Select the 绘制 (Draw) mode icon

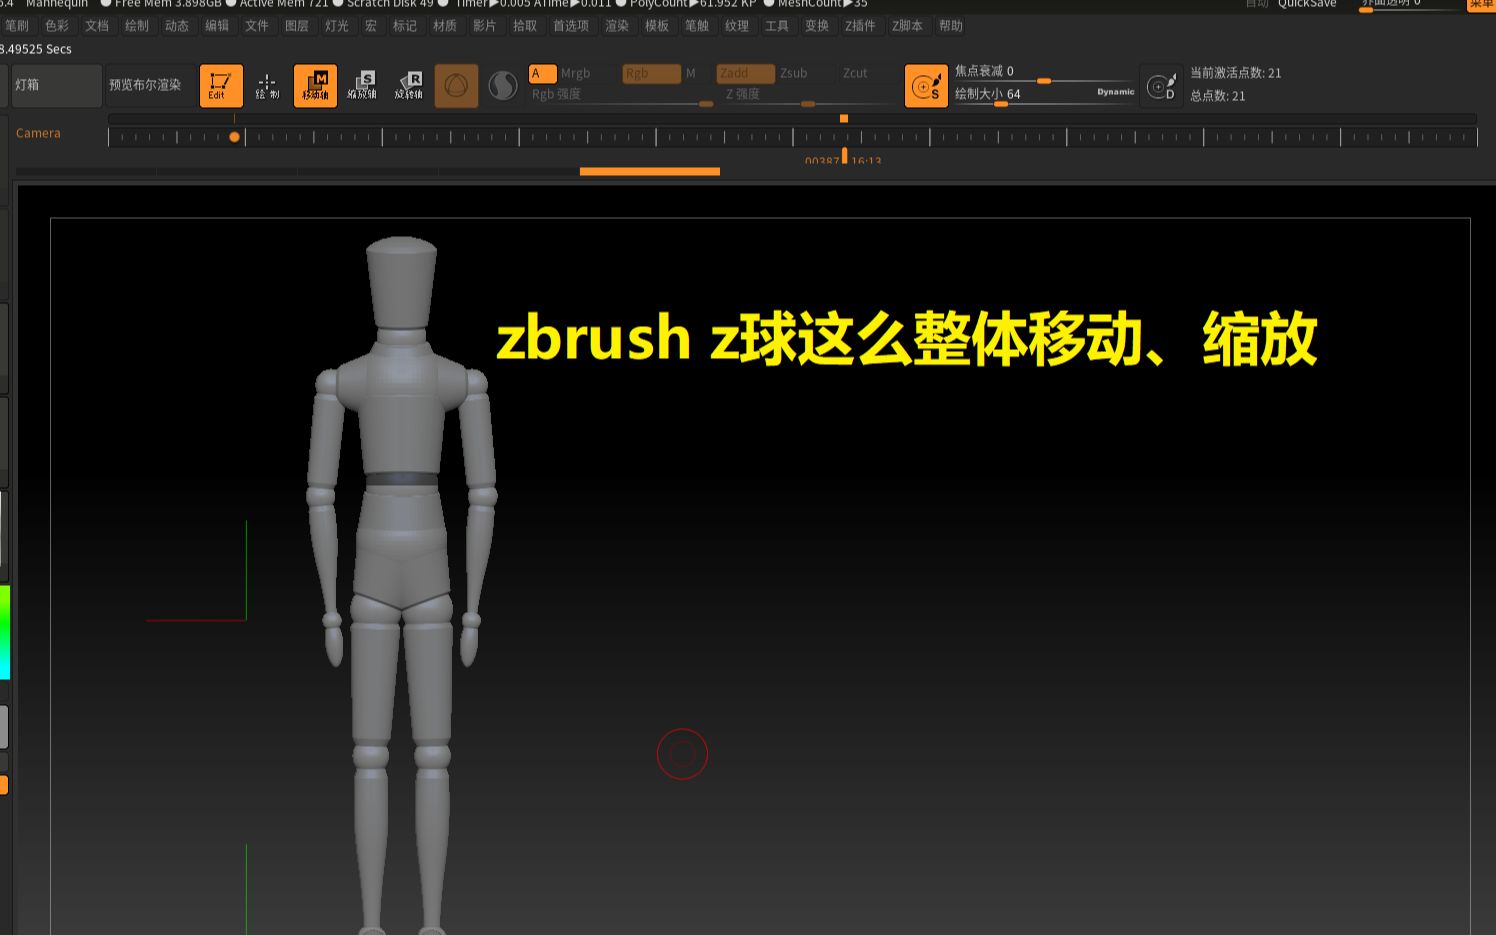pyautogui.click(x=266, y=85)
